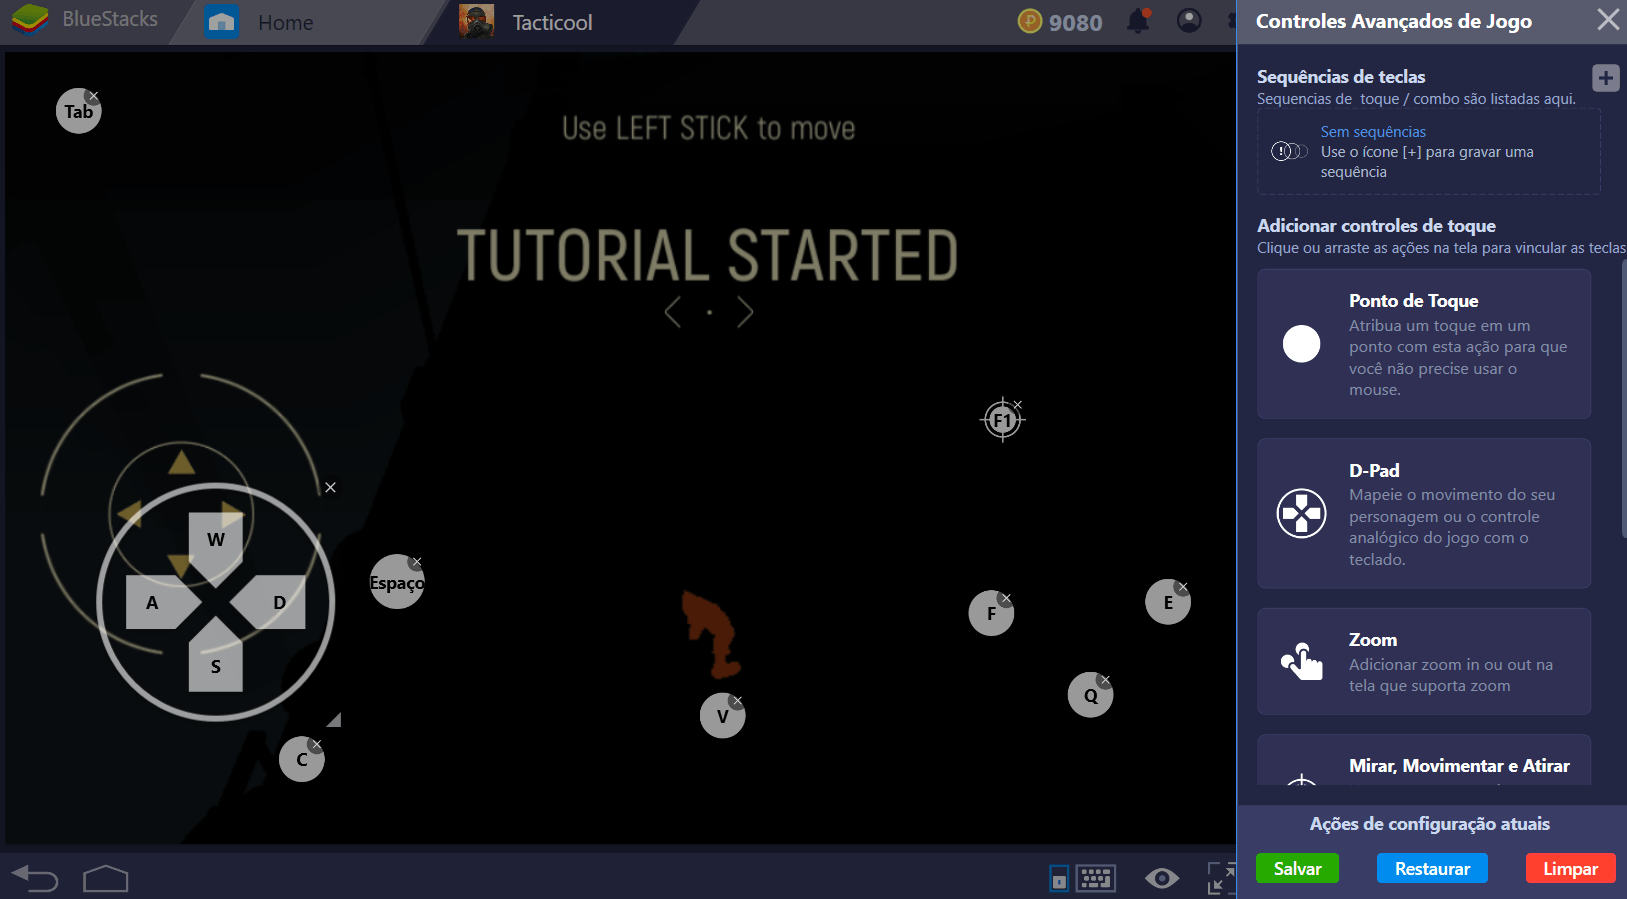Click the F key binding
1627x899 pixels.
992,613
